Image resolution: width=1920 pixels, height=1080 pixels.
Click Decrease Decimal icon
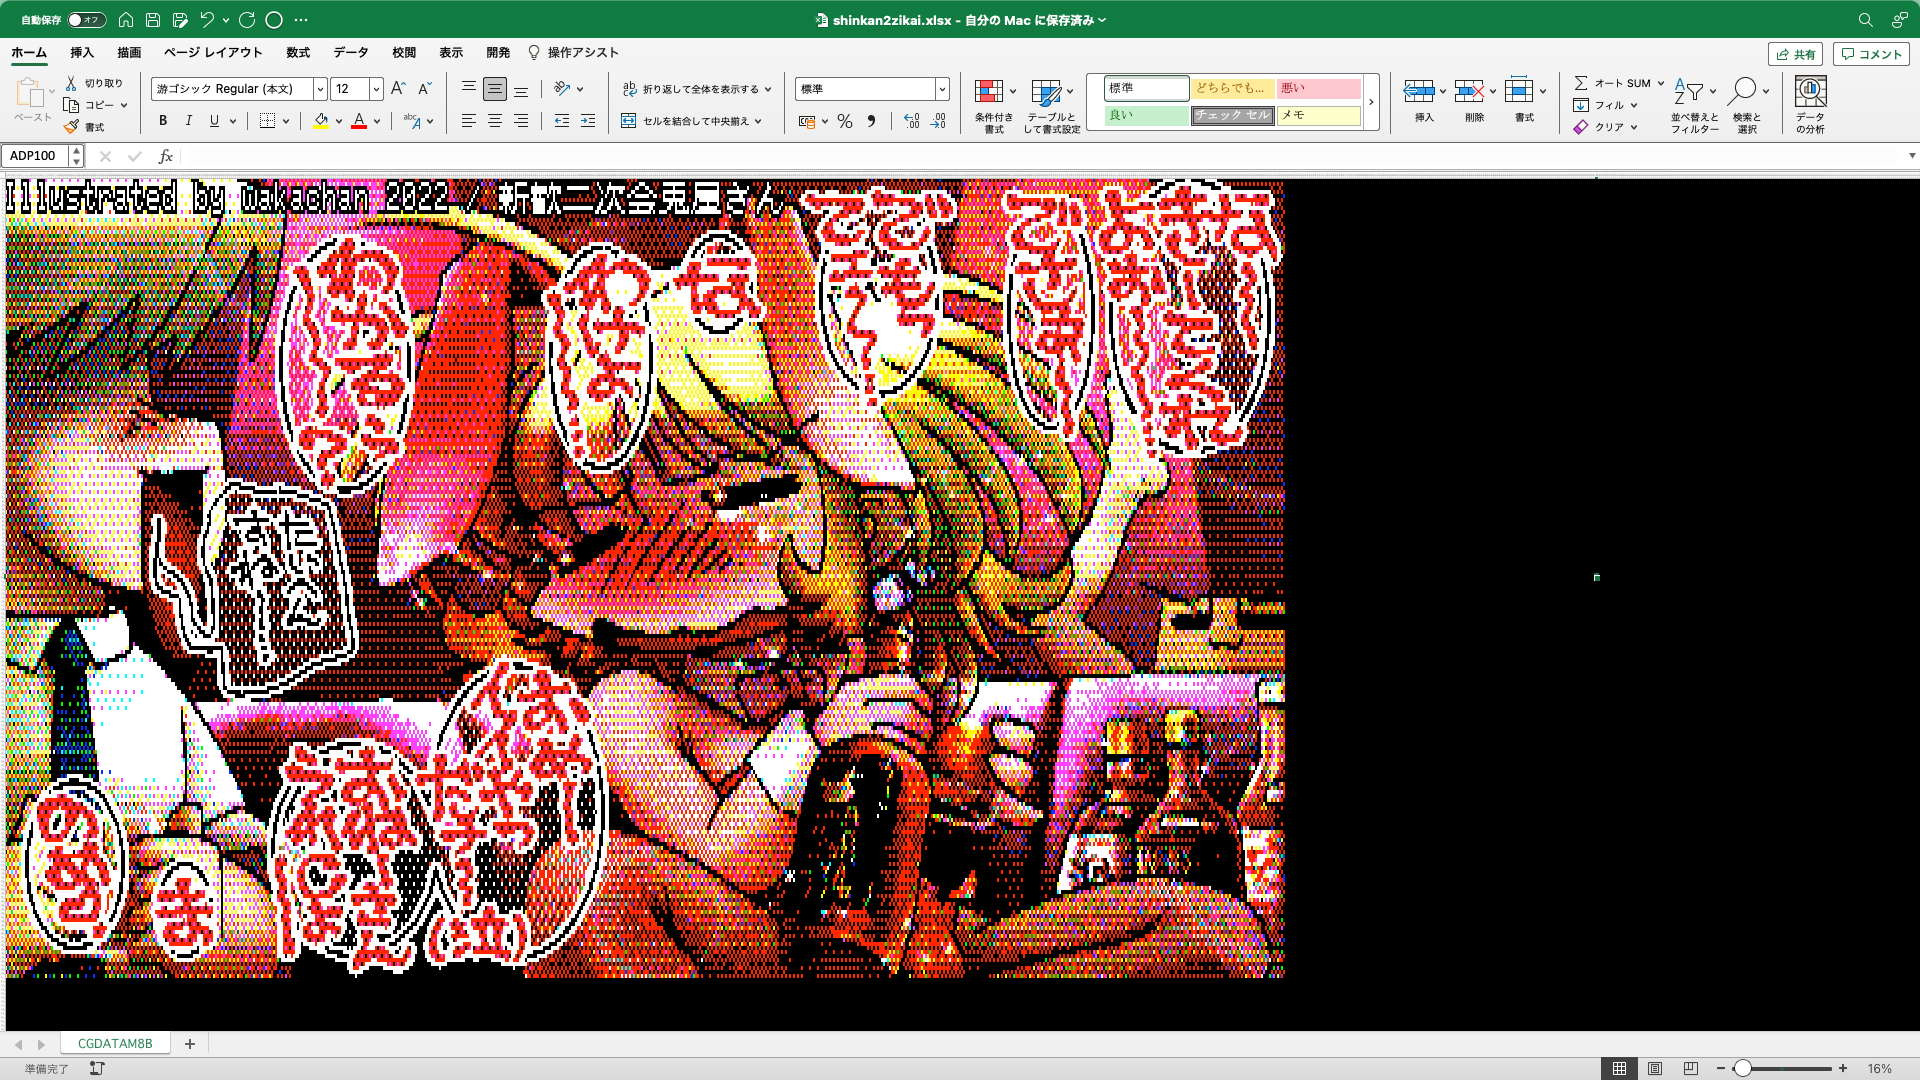pos(938,121)
